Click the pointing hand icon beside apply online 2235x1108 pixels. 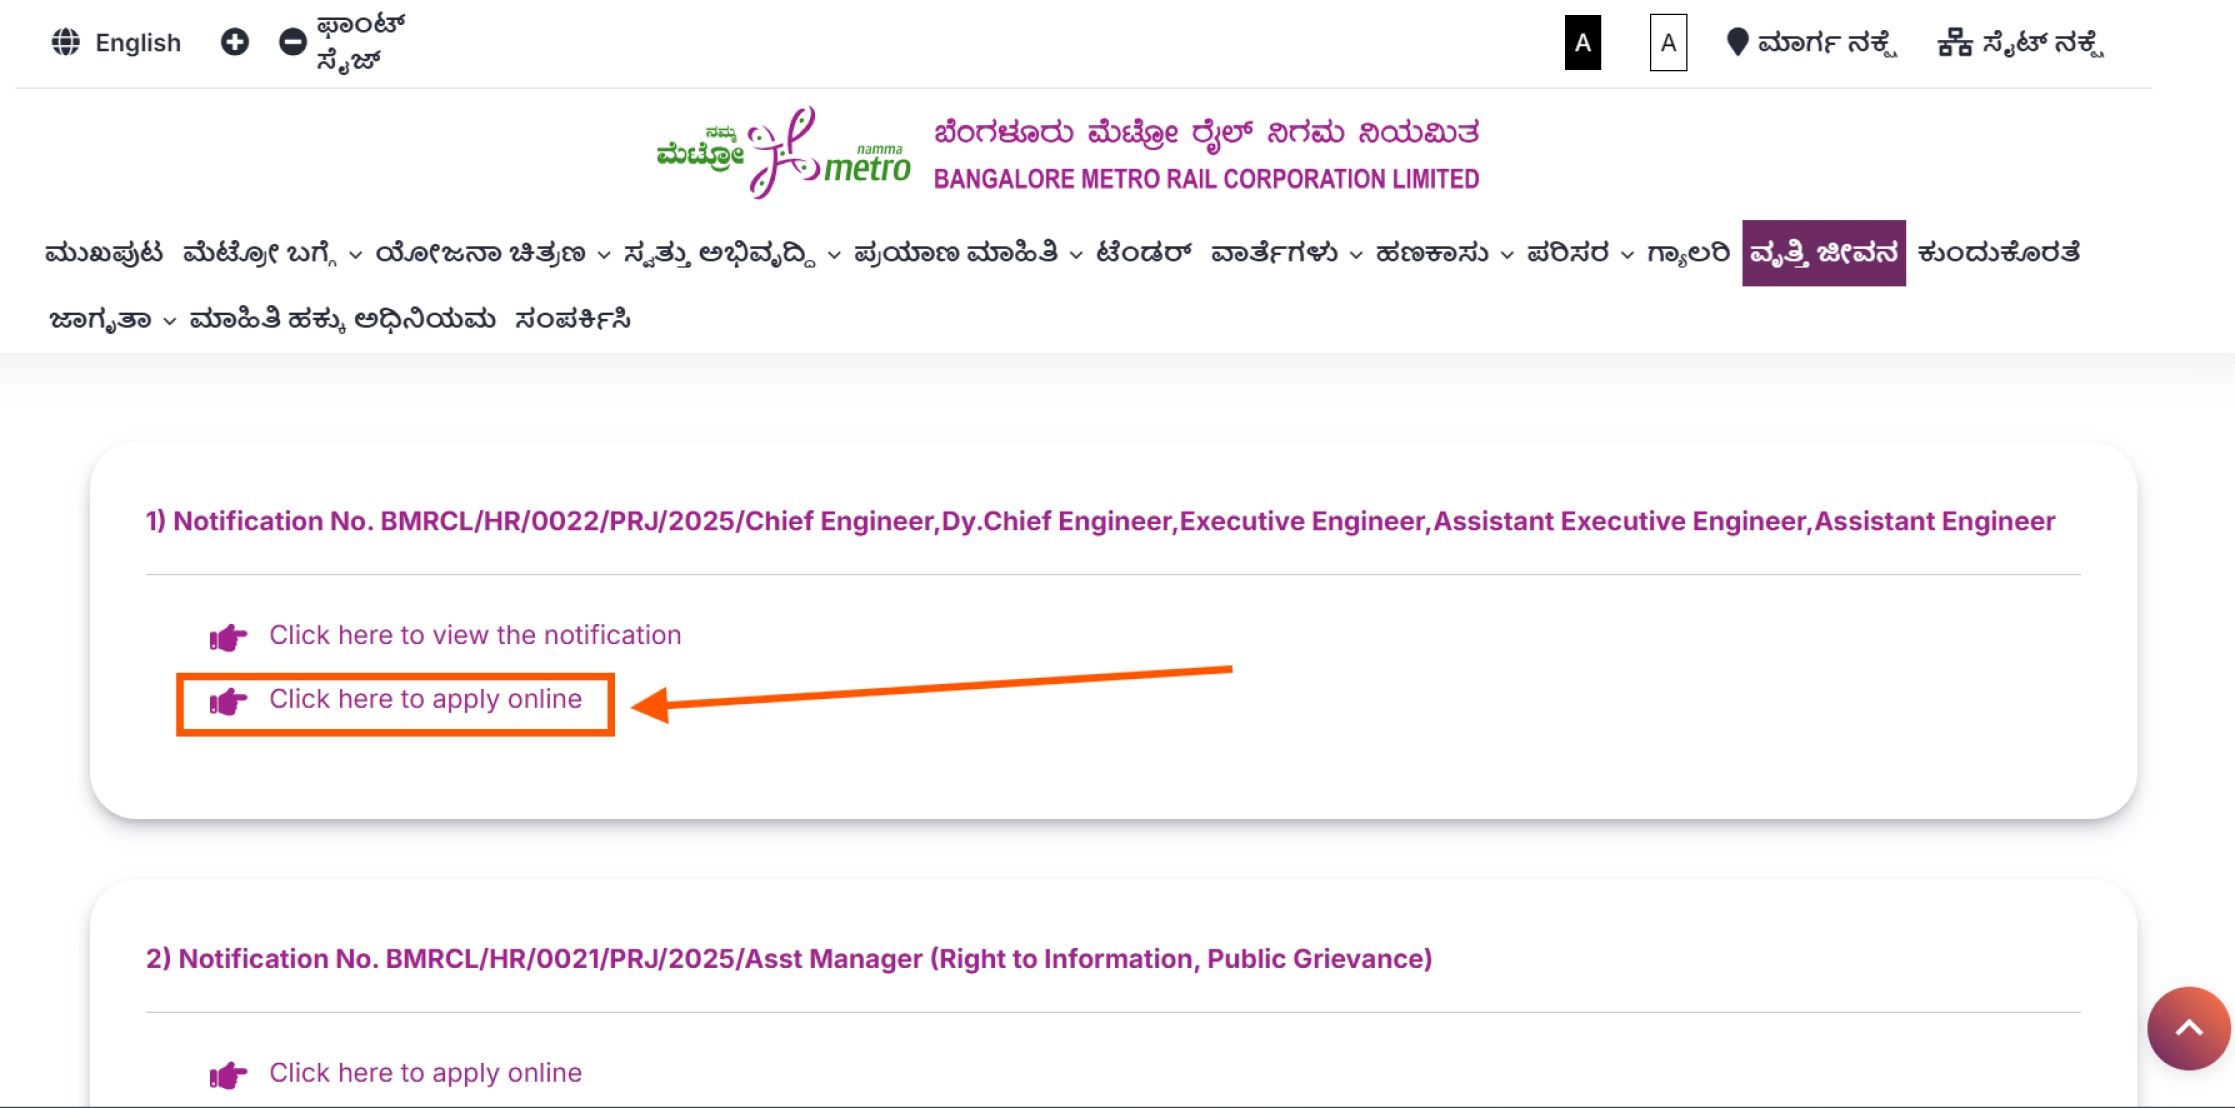click(x=226, y=701)
